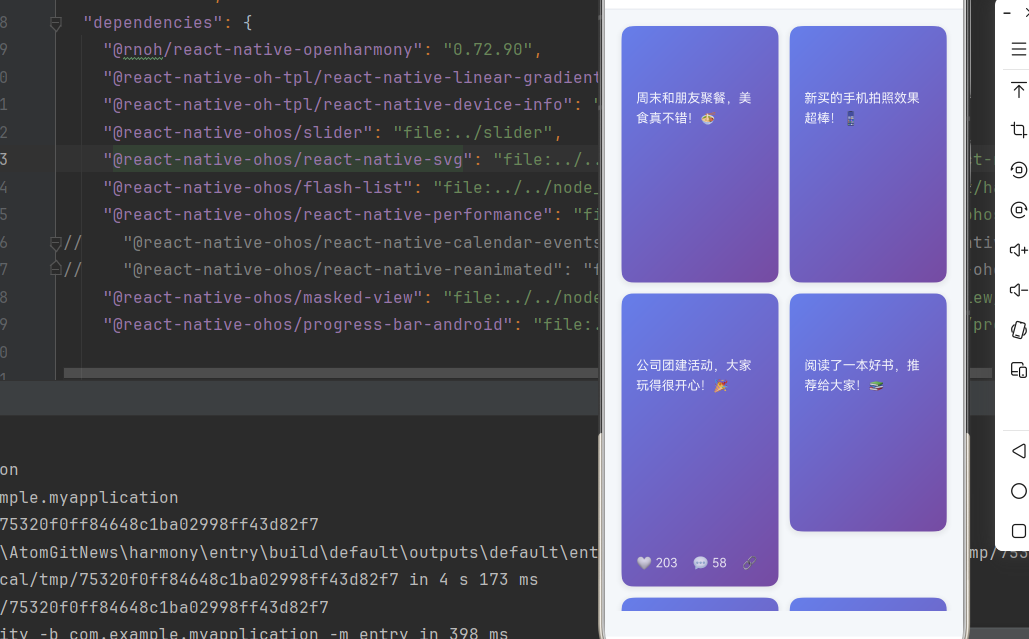Click the pin-to-top arrow icon
The width and height of the screenshot is (1029, 639).
click(x=1018, y=90)
